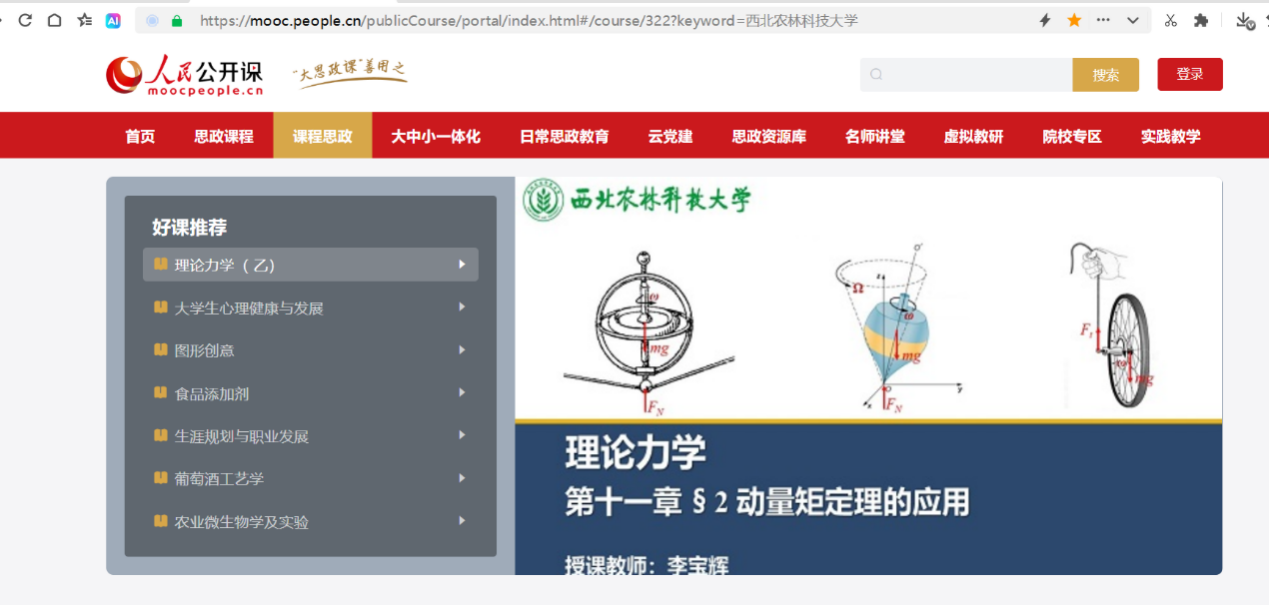
Task: Expand the address bar dropdown chevron
Action: [x=1132, y=20]
